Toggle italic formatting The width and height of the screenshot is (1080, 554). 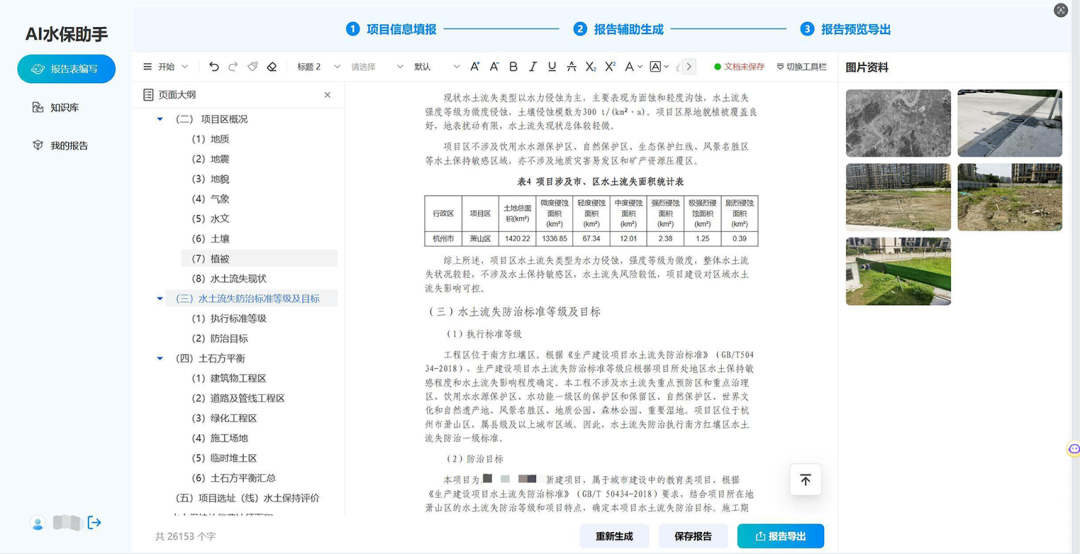click(533, 67)
